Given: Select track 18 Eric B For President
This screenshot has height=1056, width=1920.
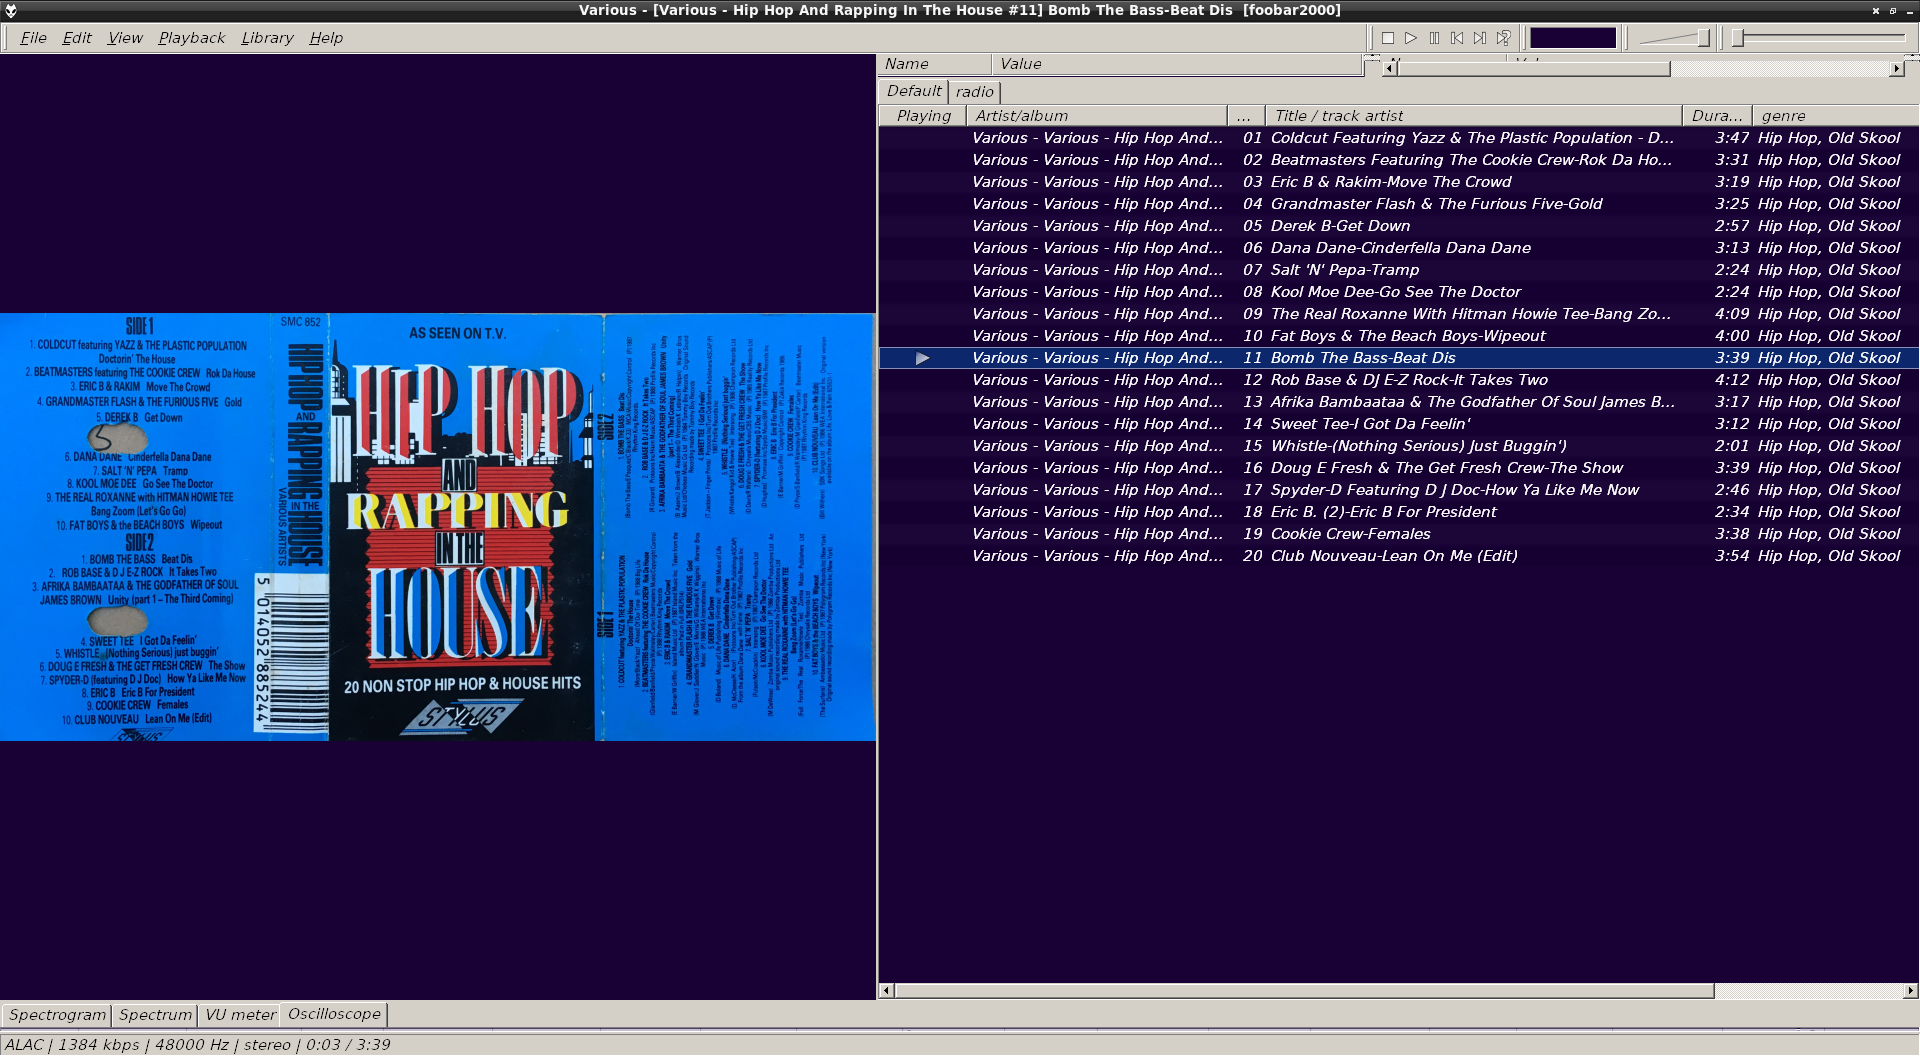Looking at the screenshot, I should point(1399,512).
